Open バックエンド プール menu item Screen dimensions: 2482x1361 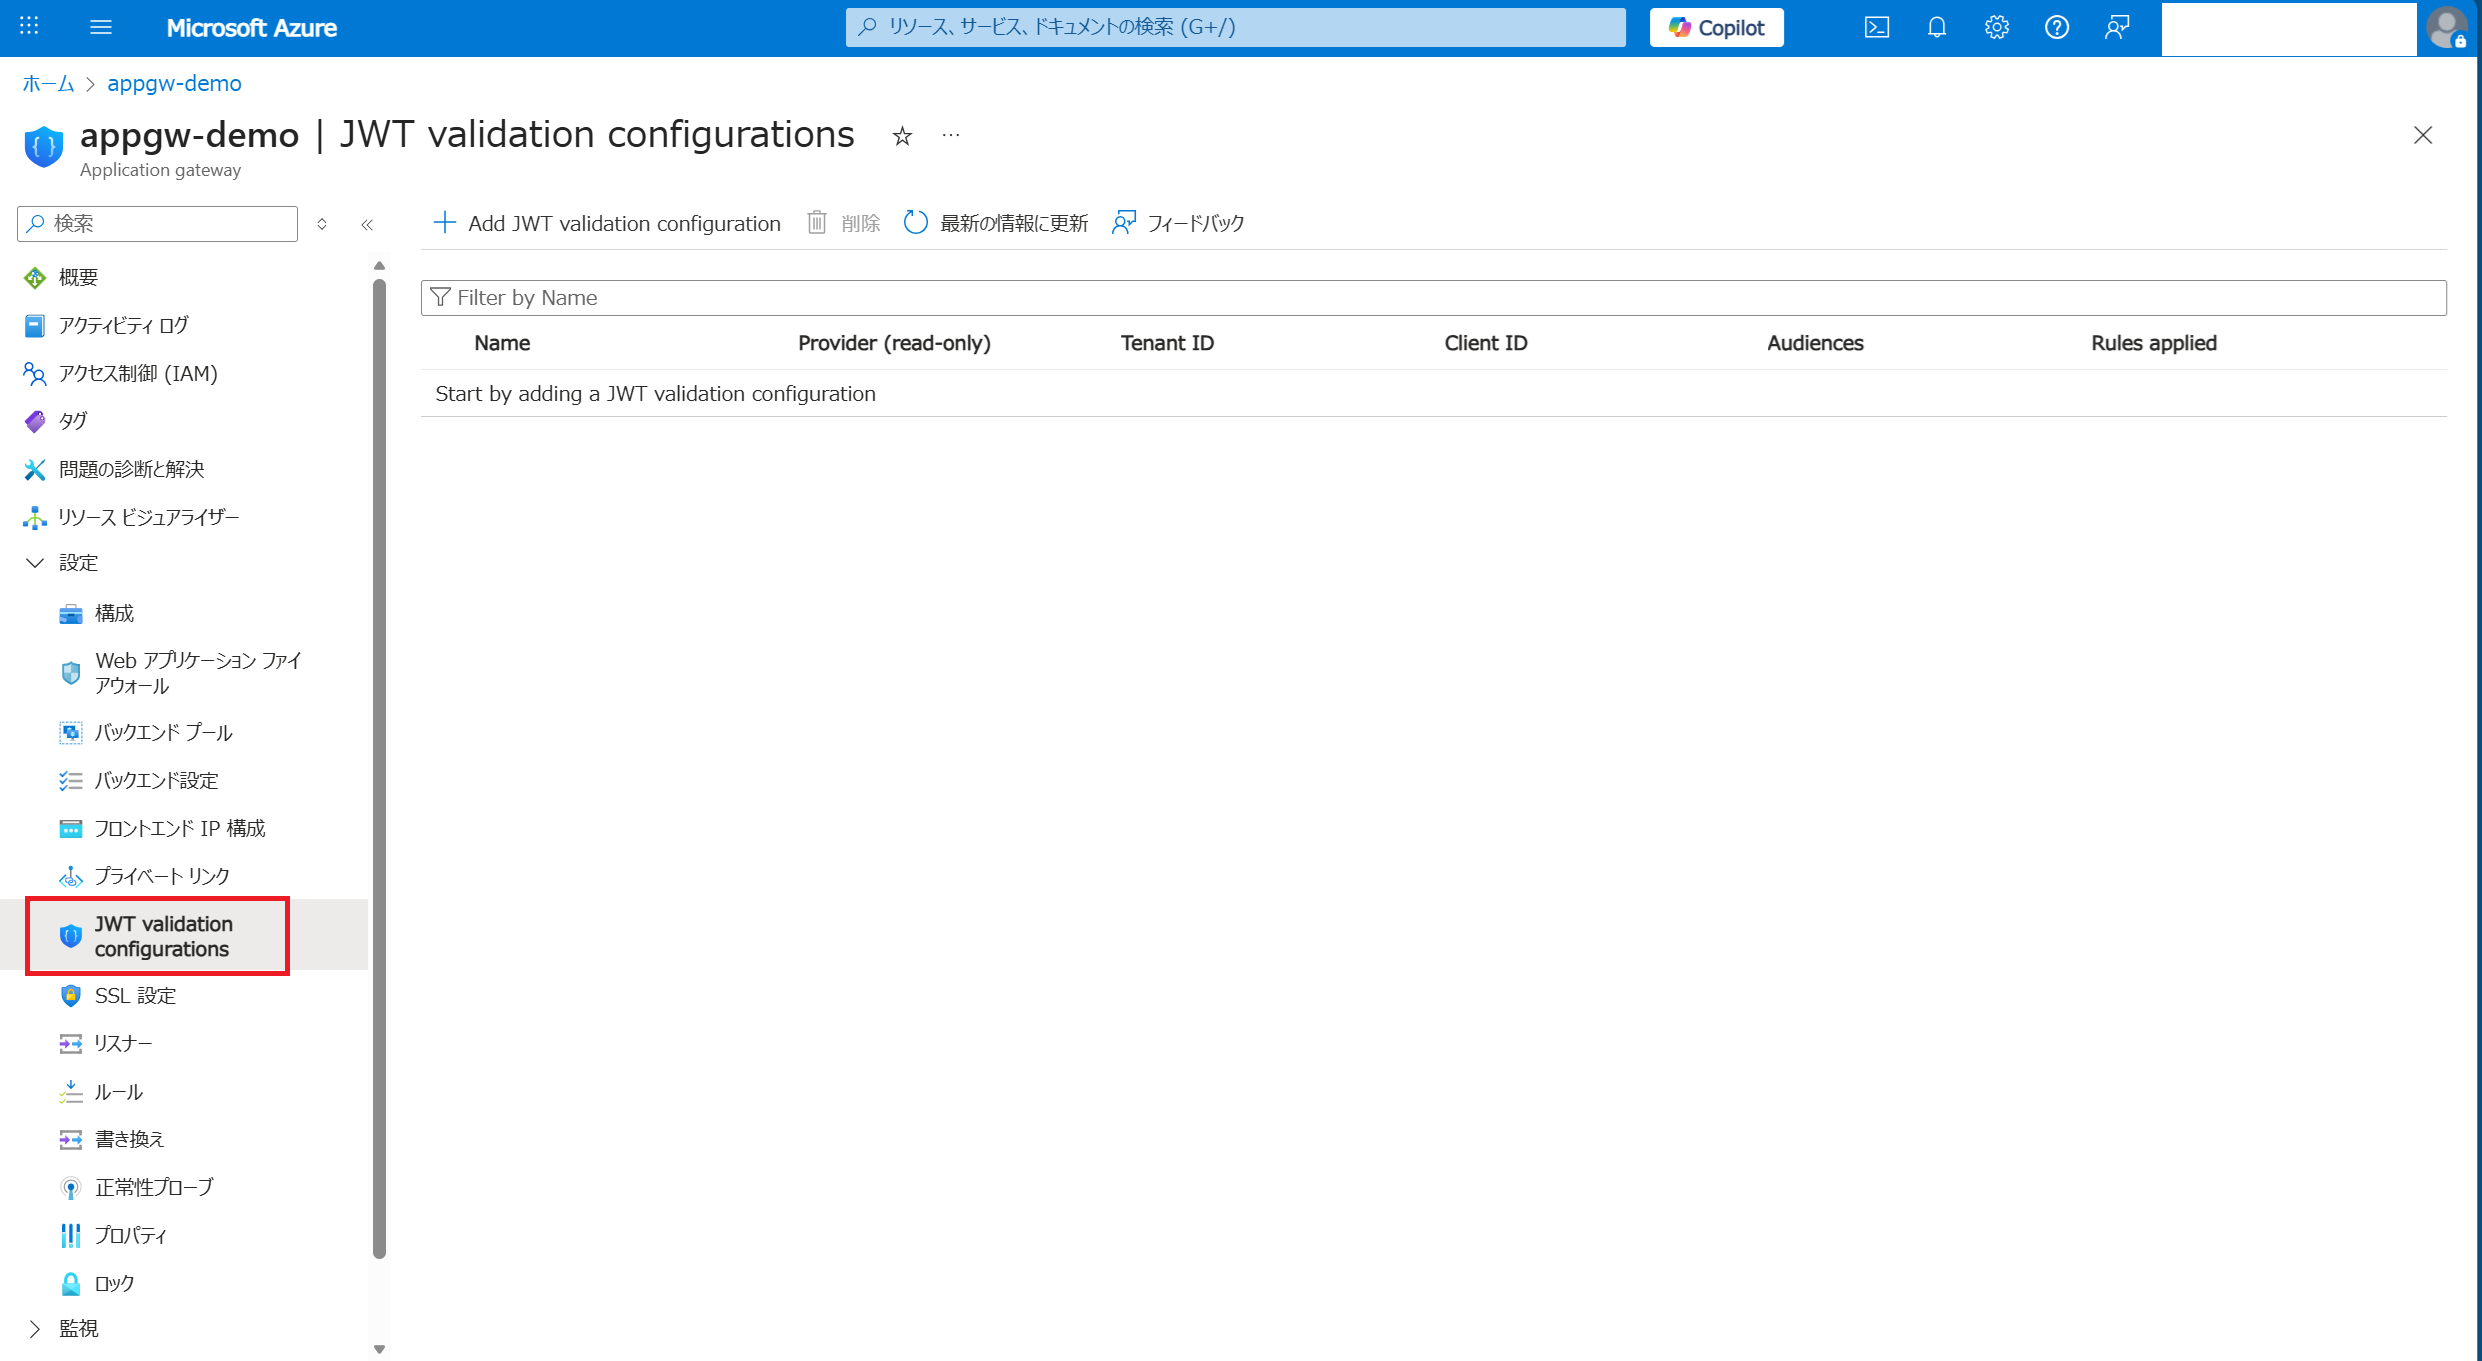pos(163,733)
